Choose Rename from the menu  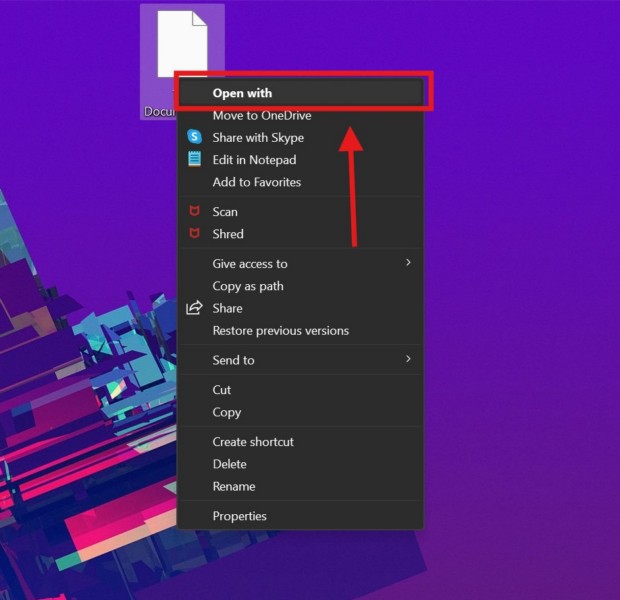point(233,486)
